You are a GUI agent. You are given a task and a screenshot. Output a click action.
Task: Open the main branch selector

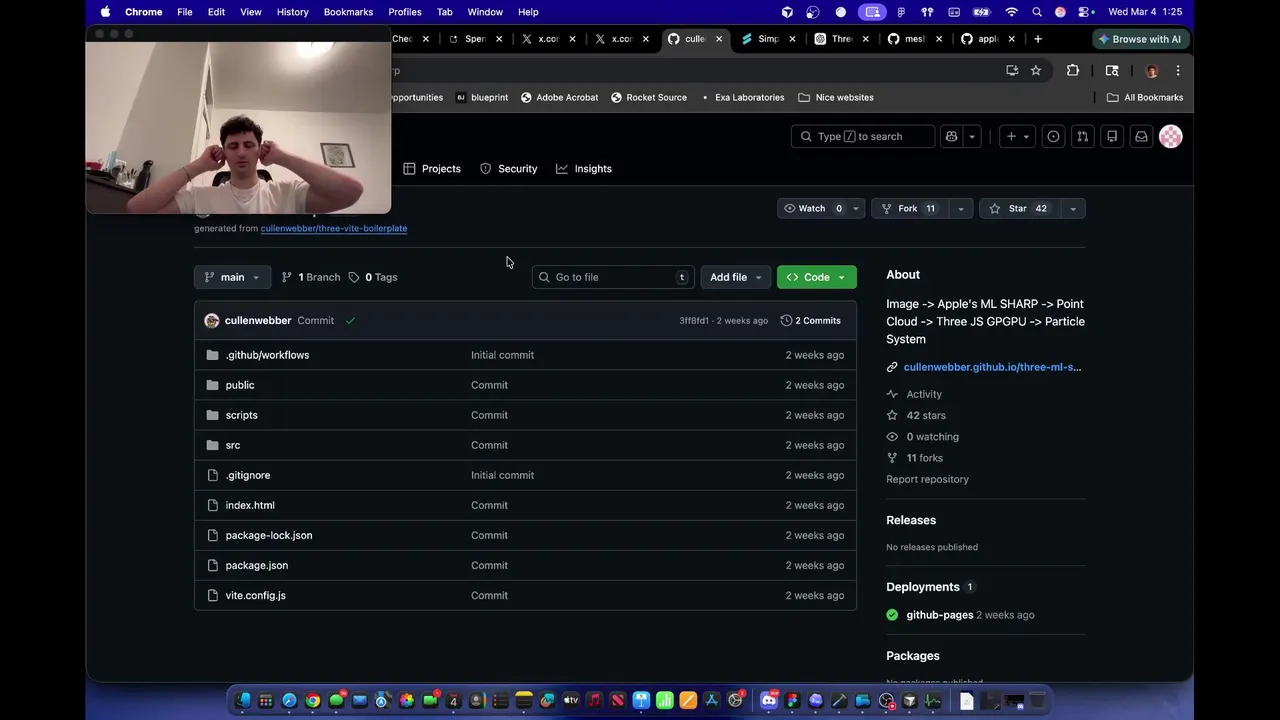[x=232, y=277]
